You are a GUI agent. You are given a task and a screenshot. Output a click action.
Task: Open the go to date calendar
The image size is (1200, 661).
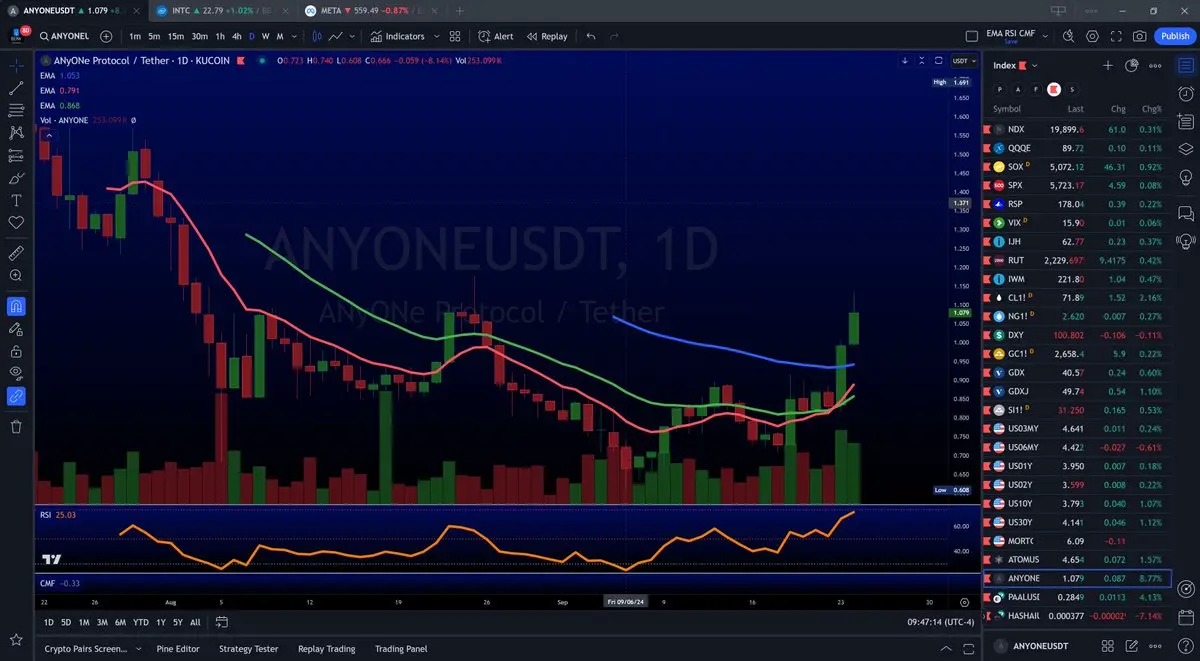[x=221, y=622]
